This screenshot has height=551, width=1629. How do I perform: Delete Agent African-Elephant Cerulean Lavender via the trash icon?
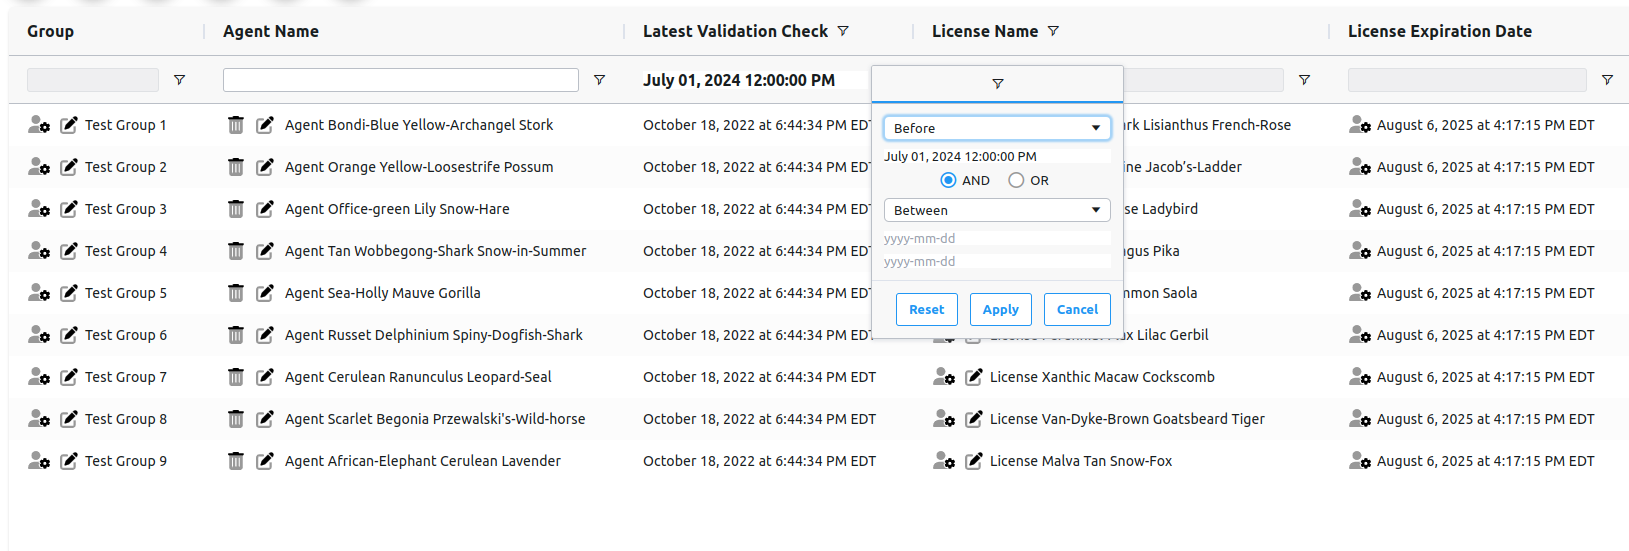pyautogui.click(x=236, y=461)
